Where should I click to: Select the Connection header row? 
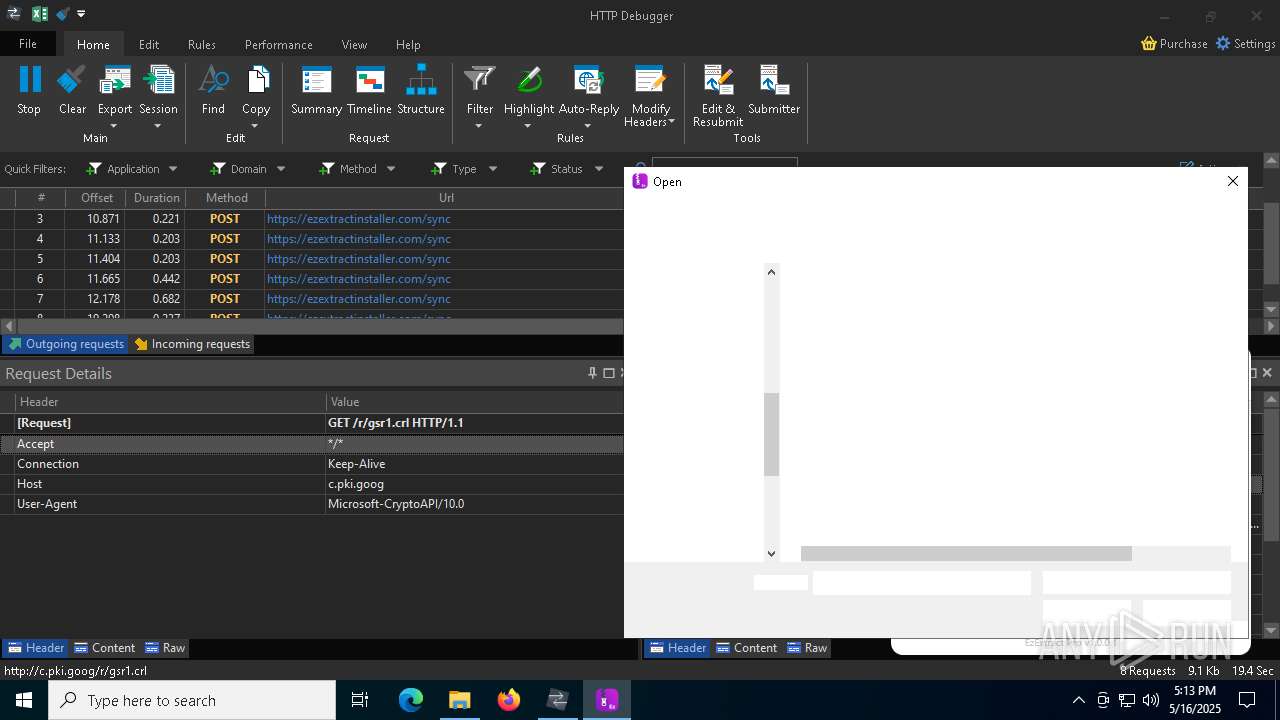pyautogui.click(x=311, y=464)
